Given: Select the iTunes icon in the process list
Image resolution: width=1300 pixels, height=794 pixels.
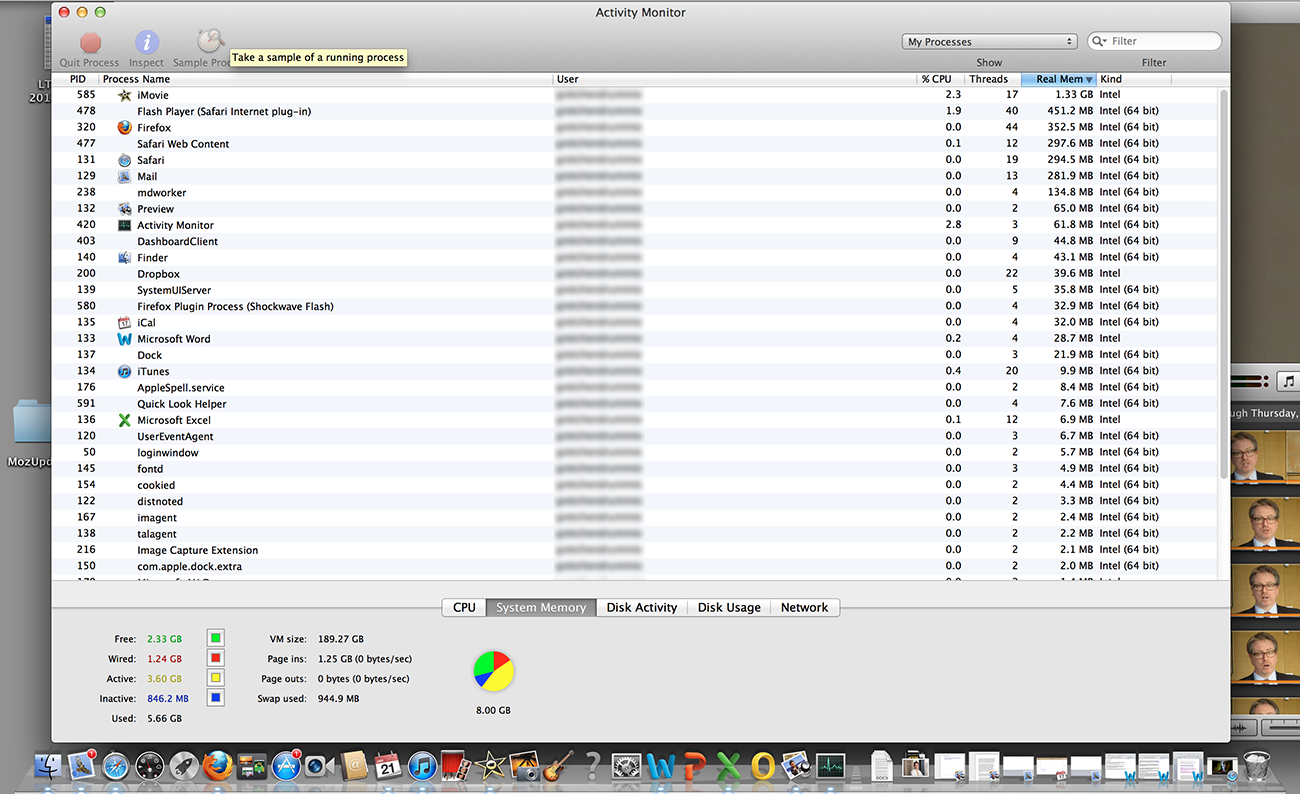Looking at the screenshot, I should pyautogui.click(x=124, y=371).
